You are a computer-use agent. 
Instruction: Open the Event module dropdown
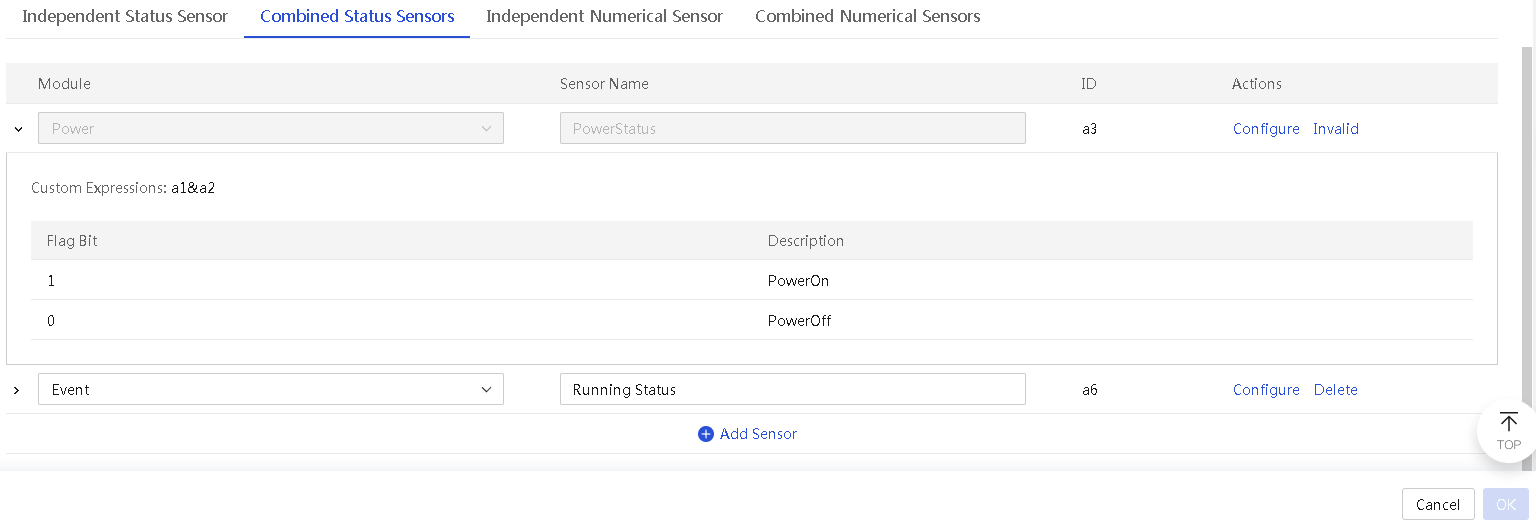click(x=271, y=389)
